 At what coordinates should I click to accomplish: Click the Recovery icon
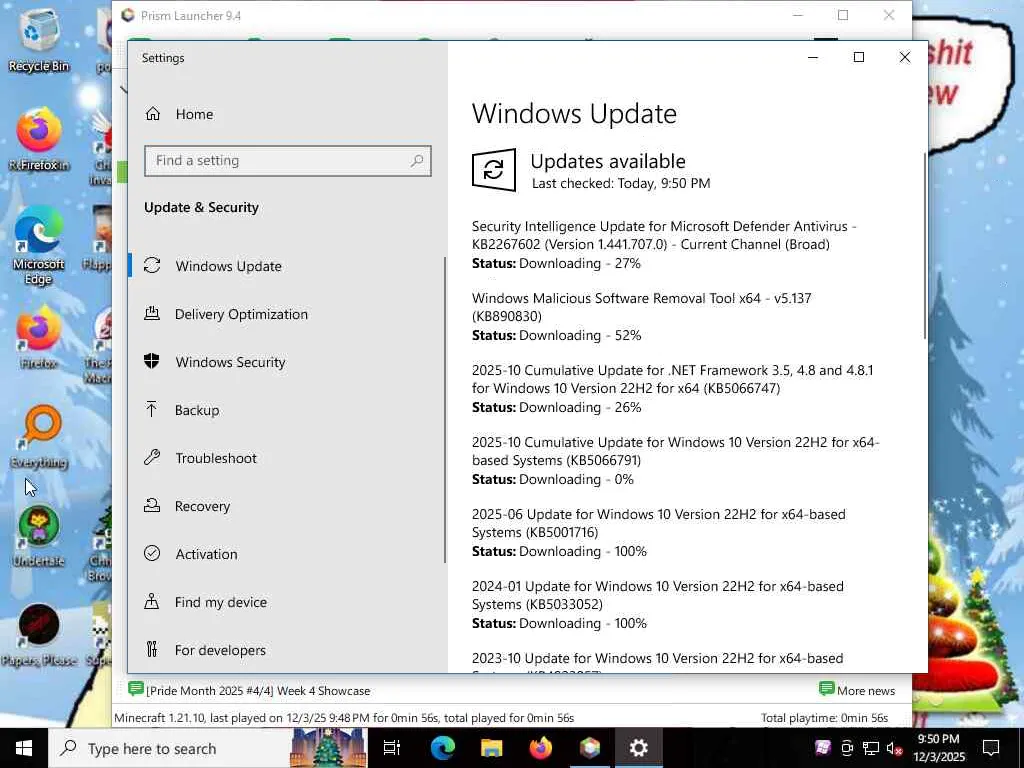pos(152,505)
